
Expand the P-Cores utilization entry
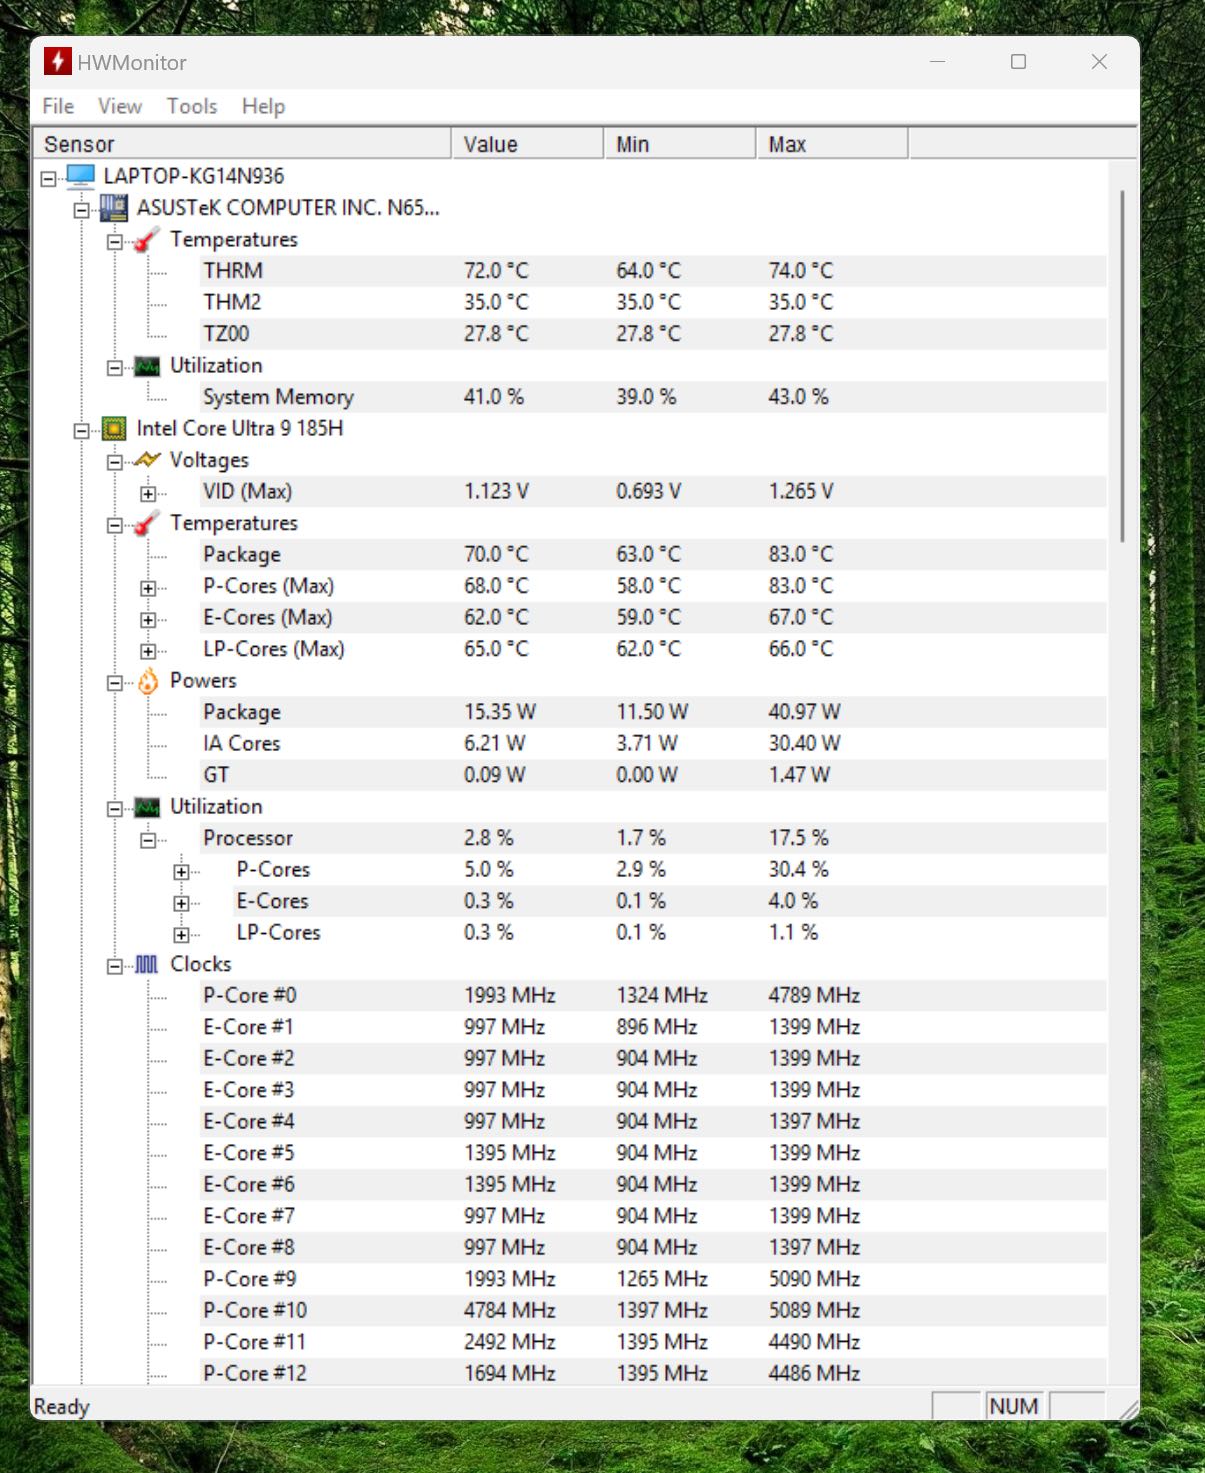(x=181, y=872)
